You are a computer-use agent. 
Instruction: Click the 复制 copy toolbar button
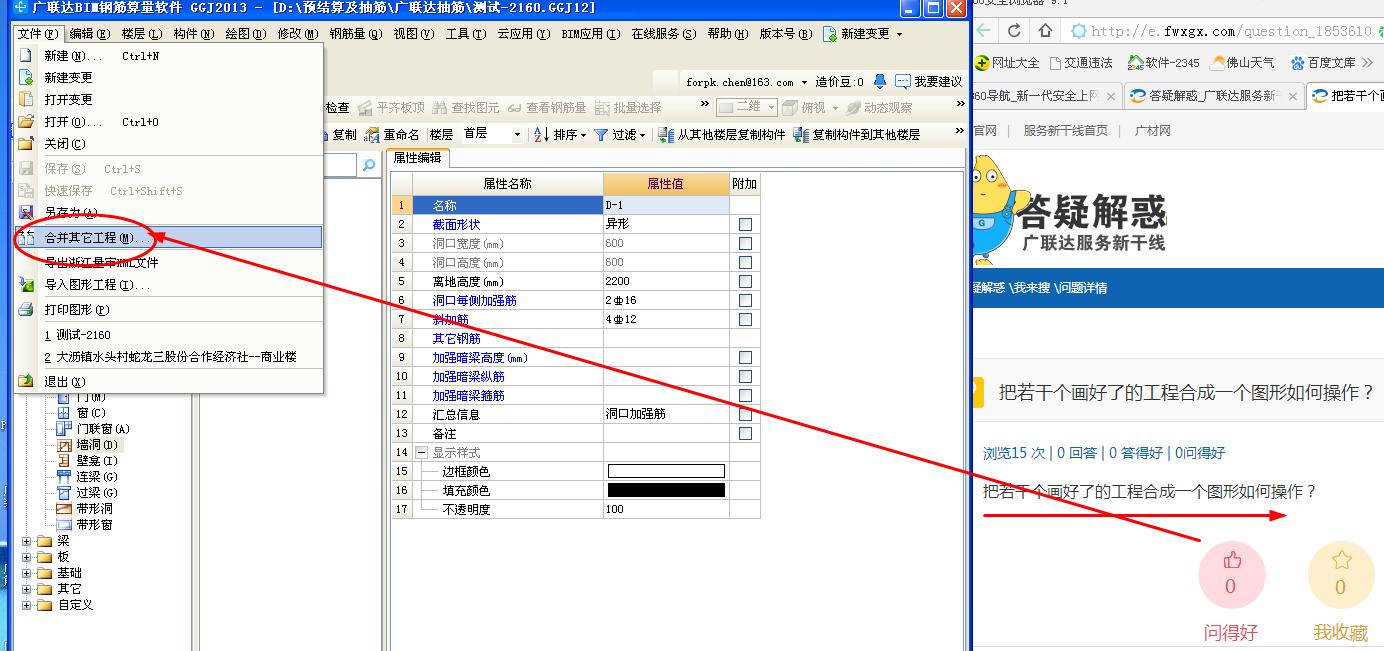[337, 135]
